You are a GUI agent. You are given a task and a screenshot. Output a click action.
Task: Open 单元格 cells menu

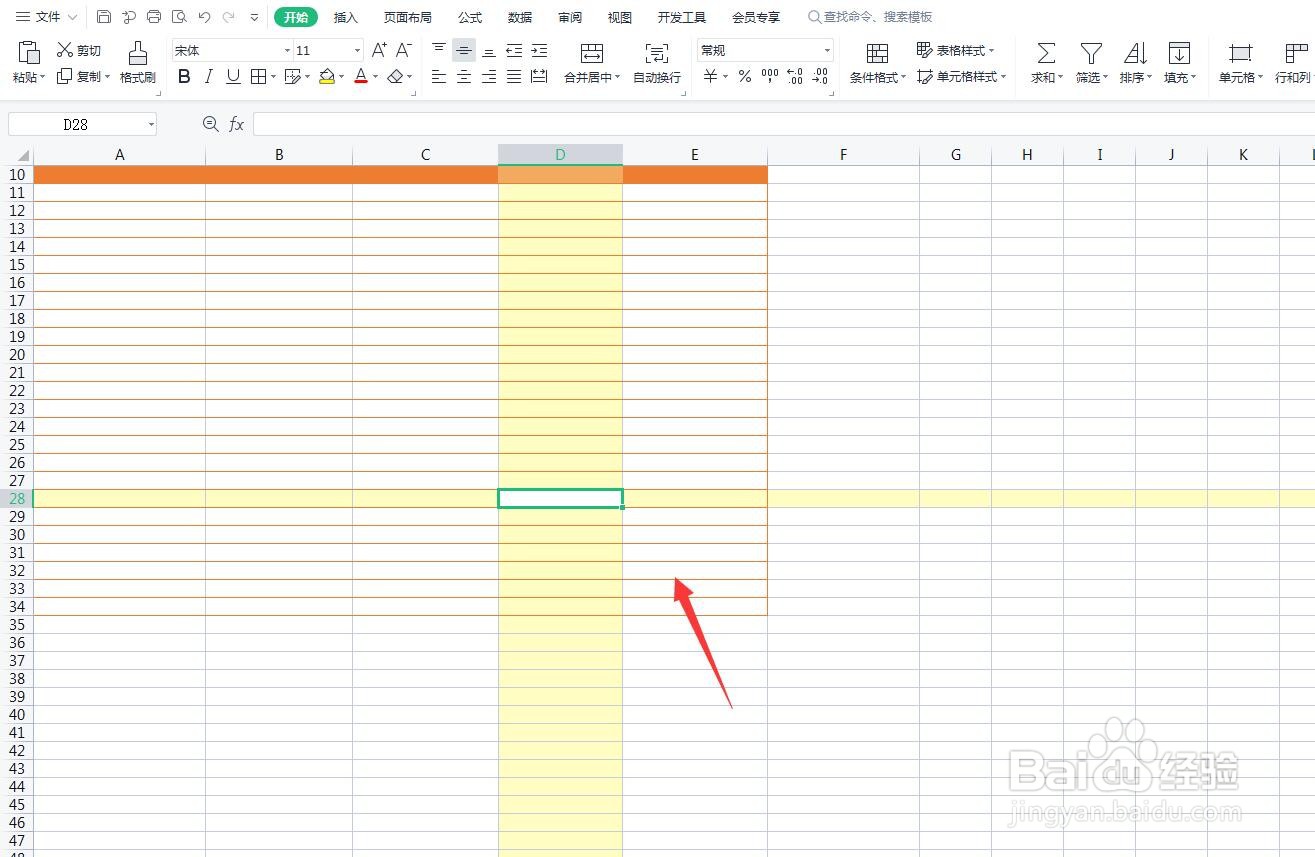tap(1241, 62)
